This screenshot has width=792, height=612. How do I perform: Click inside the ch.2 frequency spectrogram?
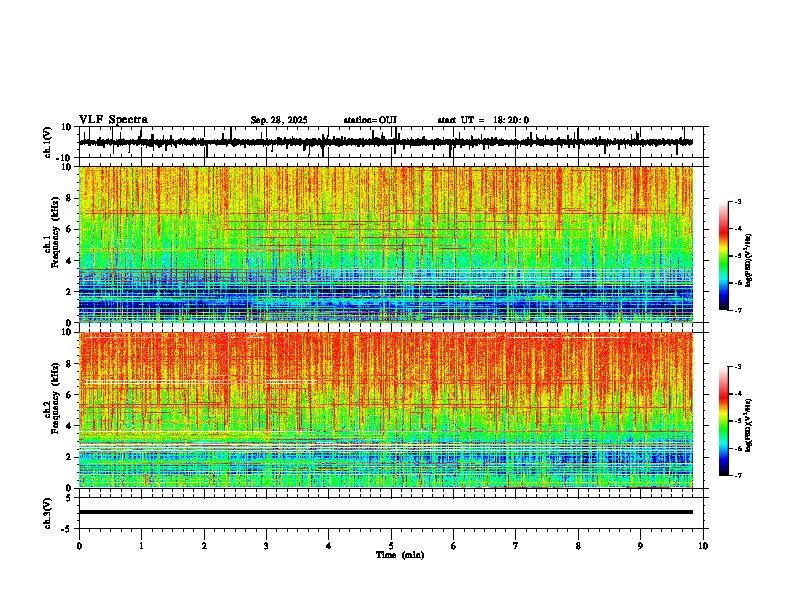coord(386,410)
